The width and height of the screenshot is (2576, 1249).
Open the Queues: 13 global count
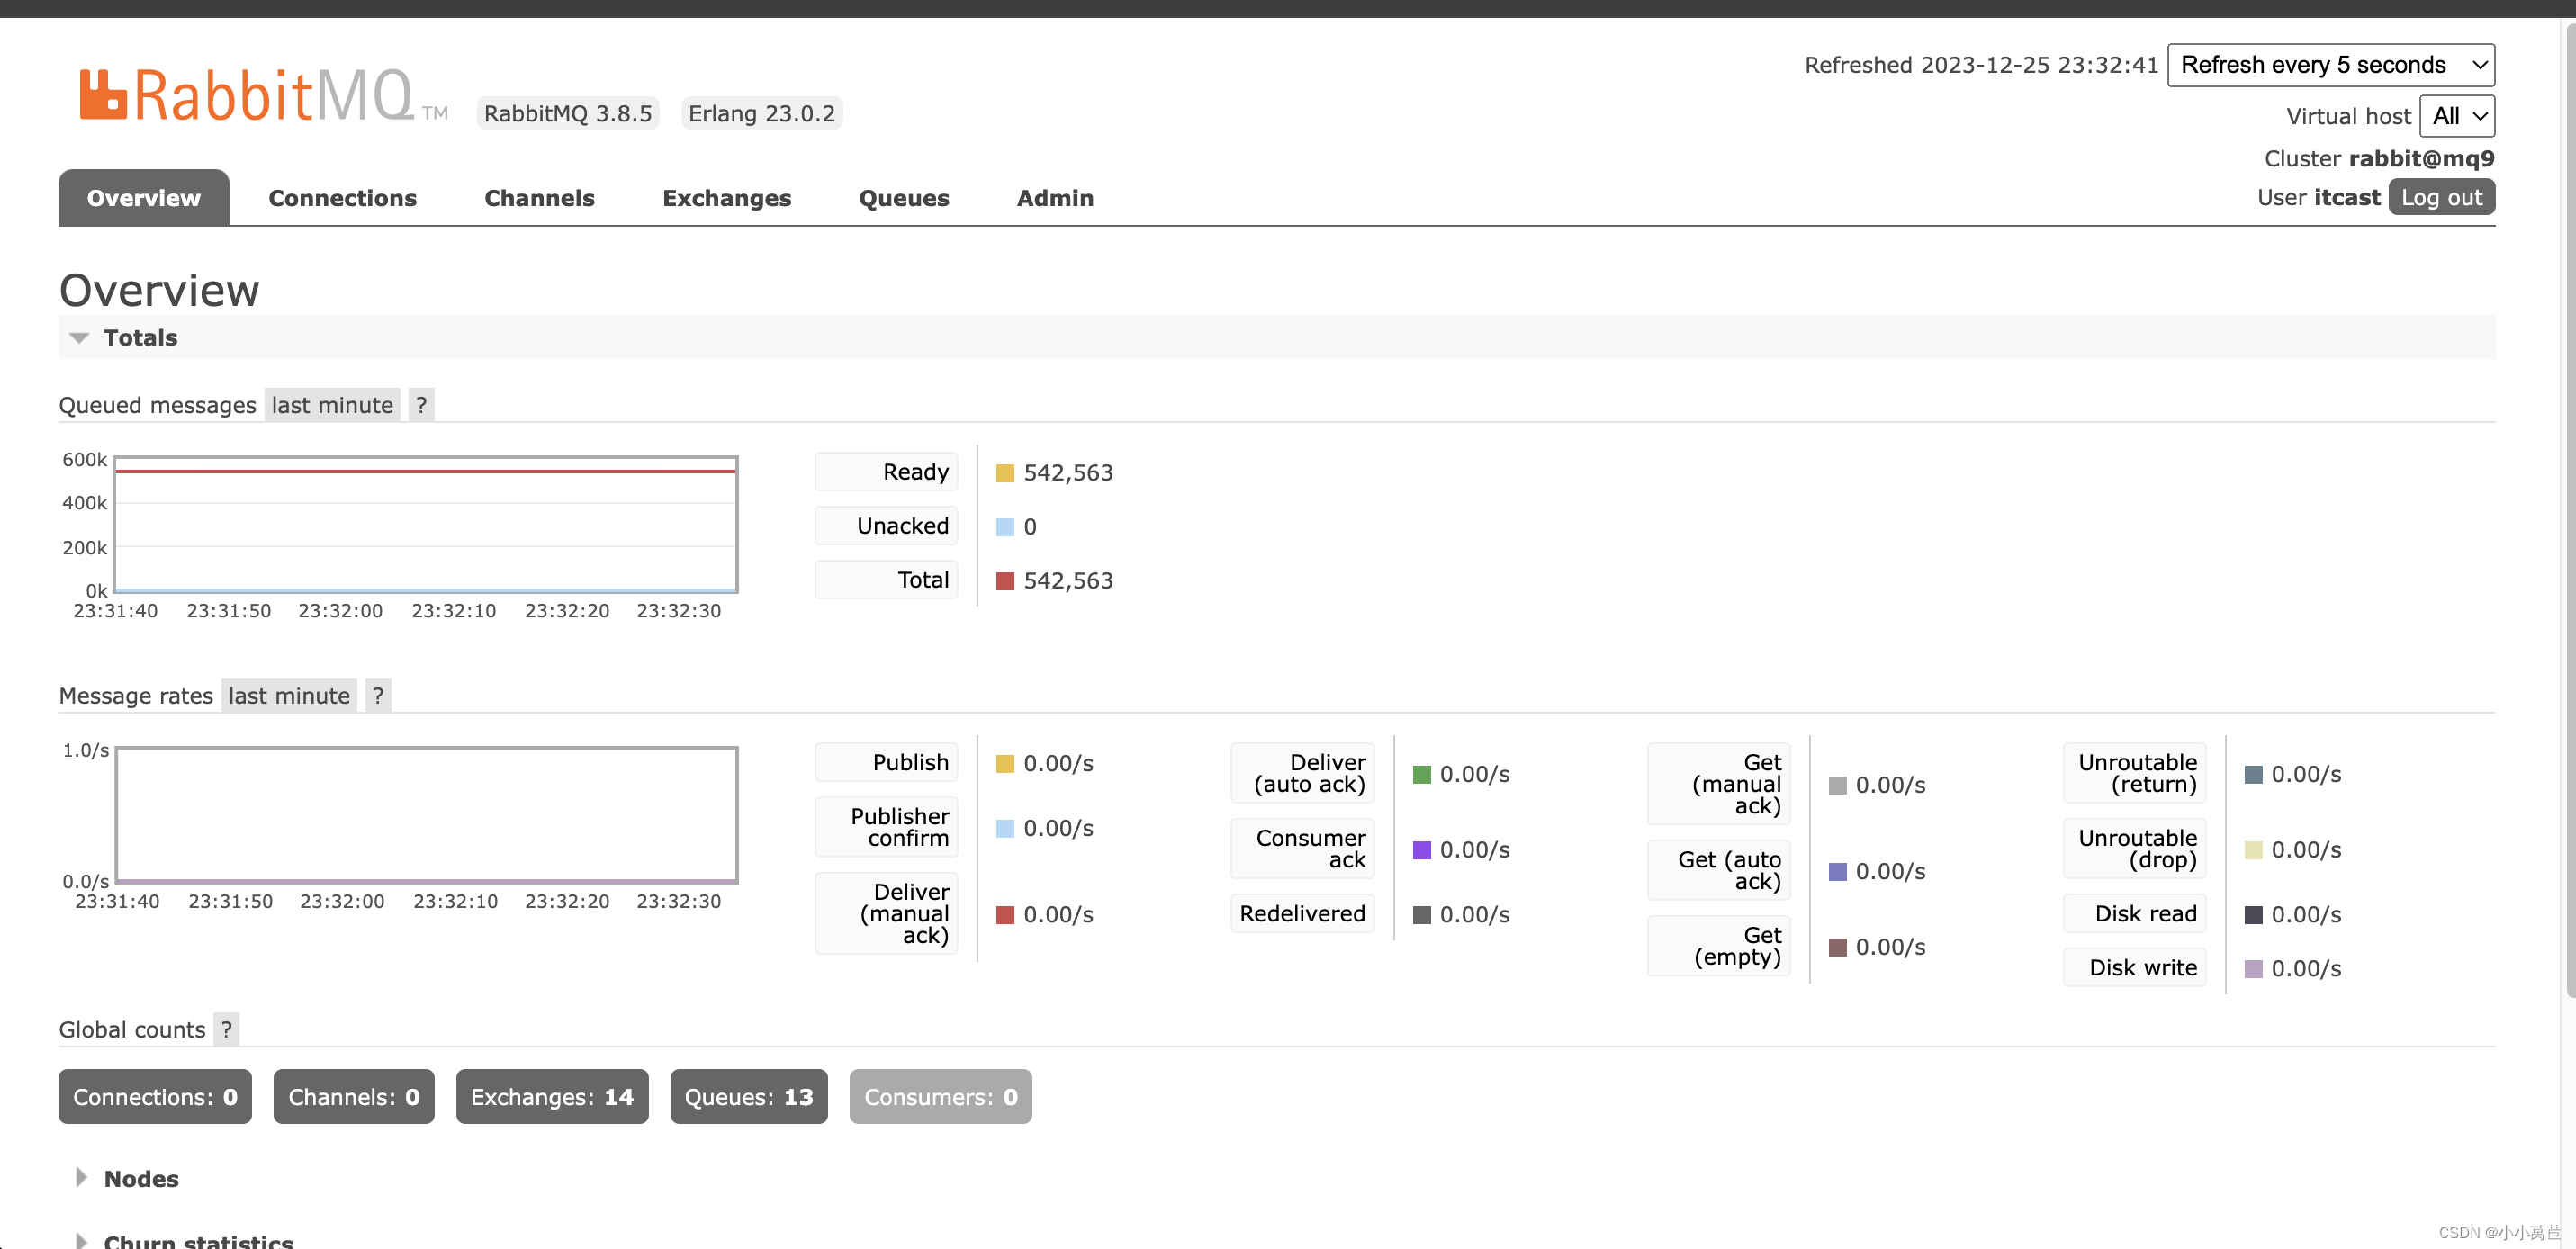(x=748, y=1096)
